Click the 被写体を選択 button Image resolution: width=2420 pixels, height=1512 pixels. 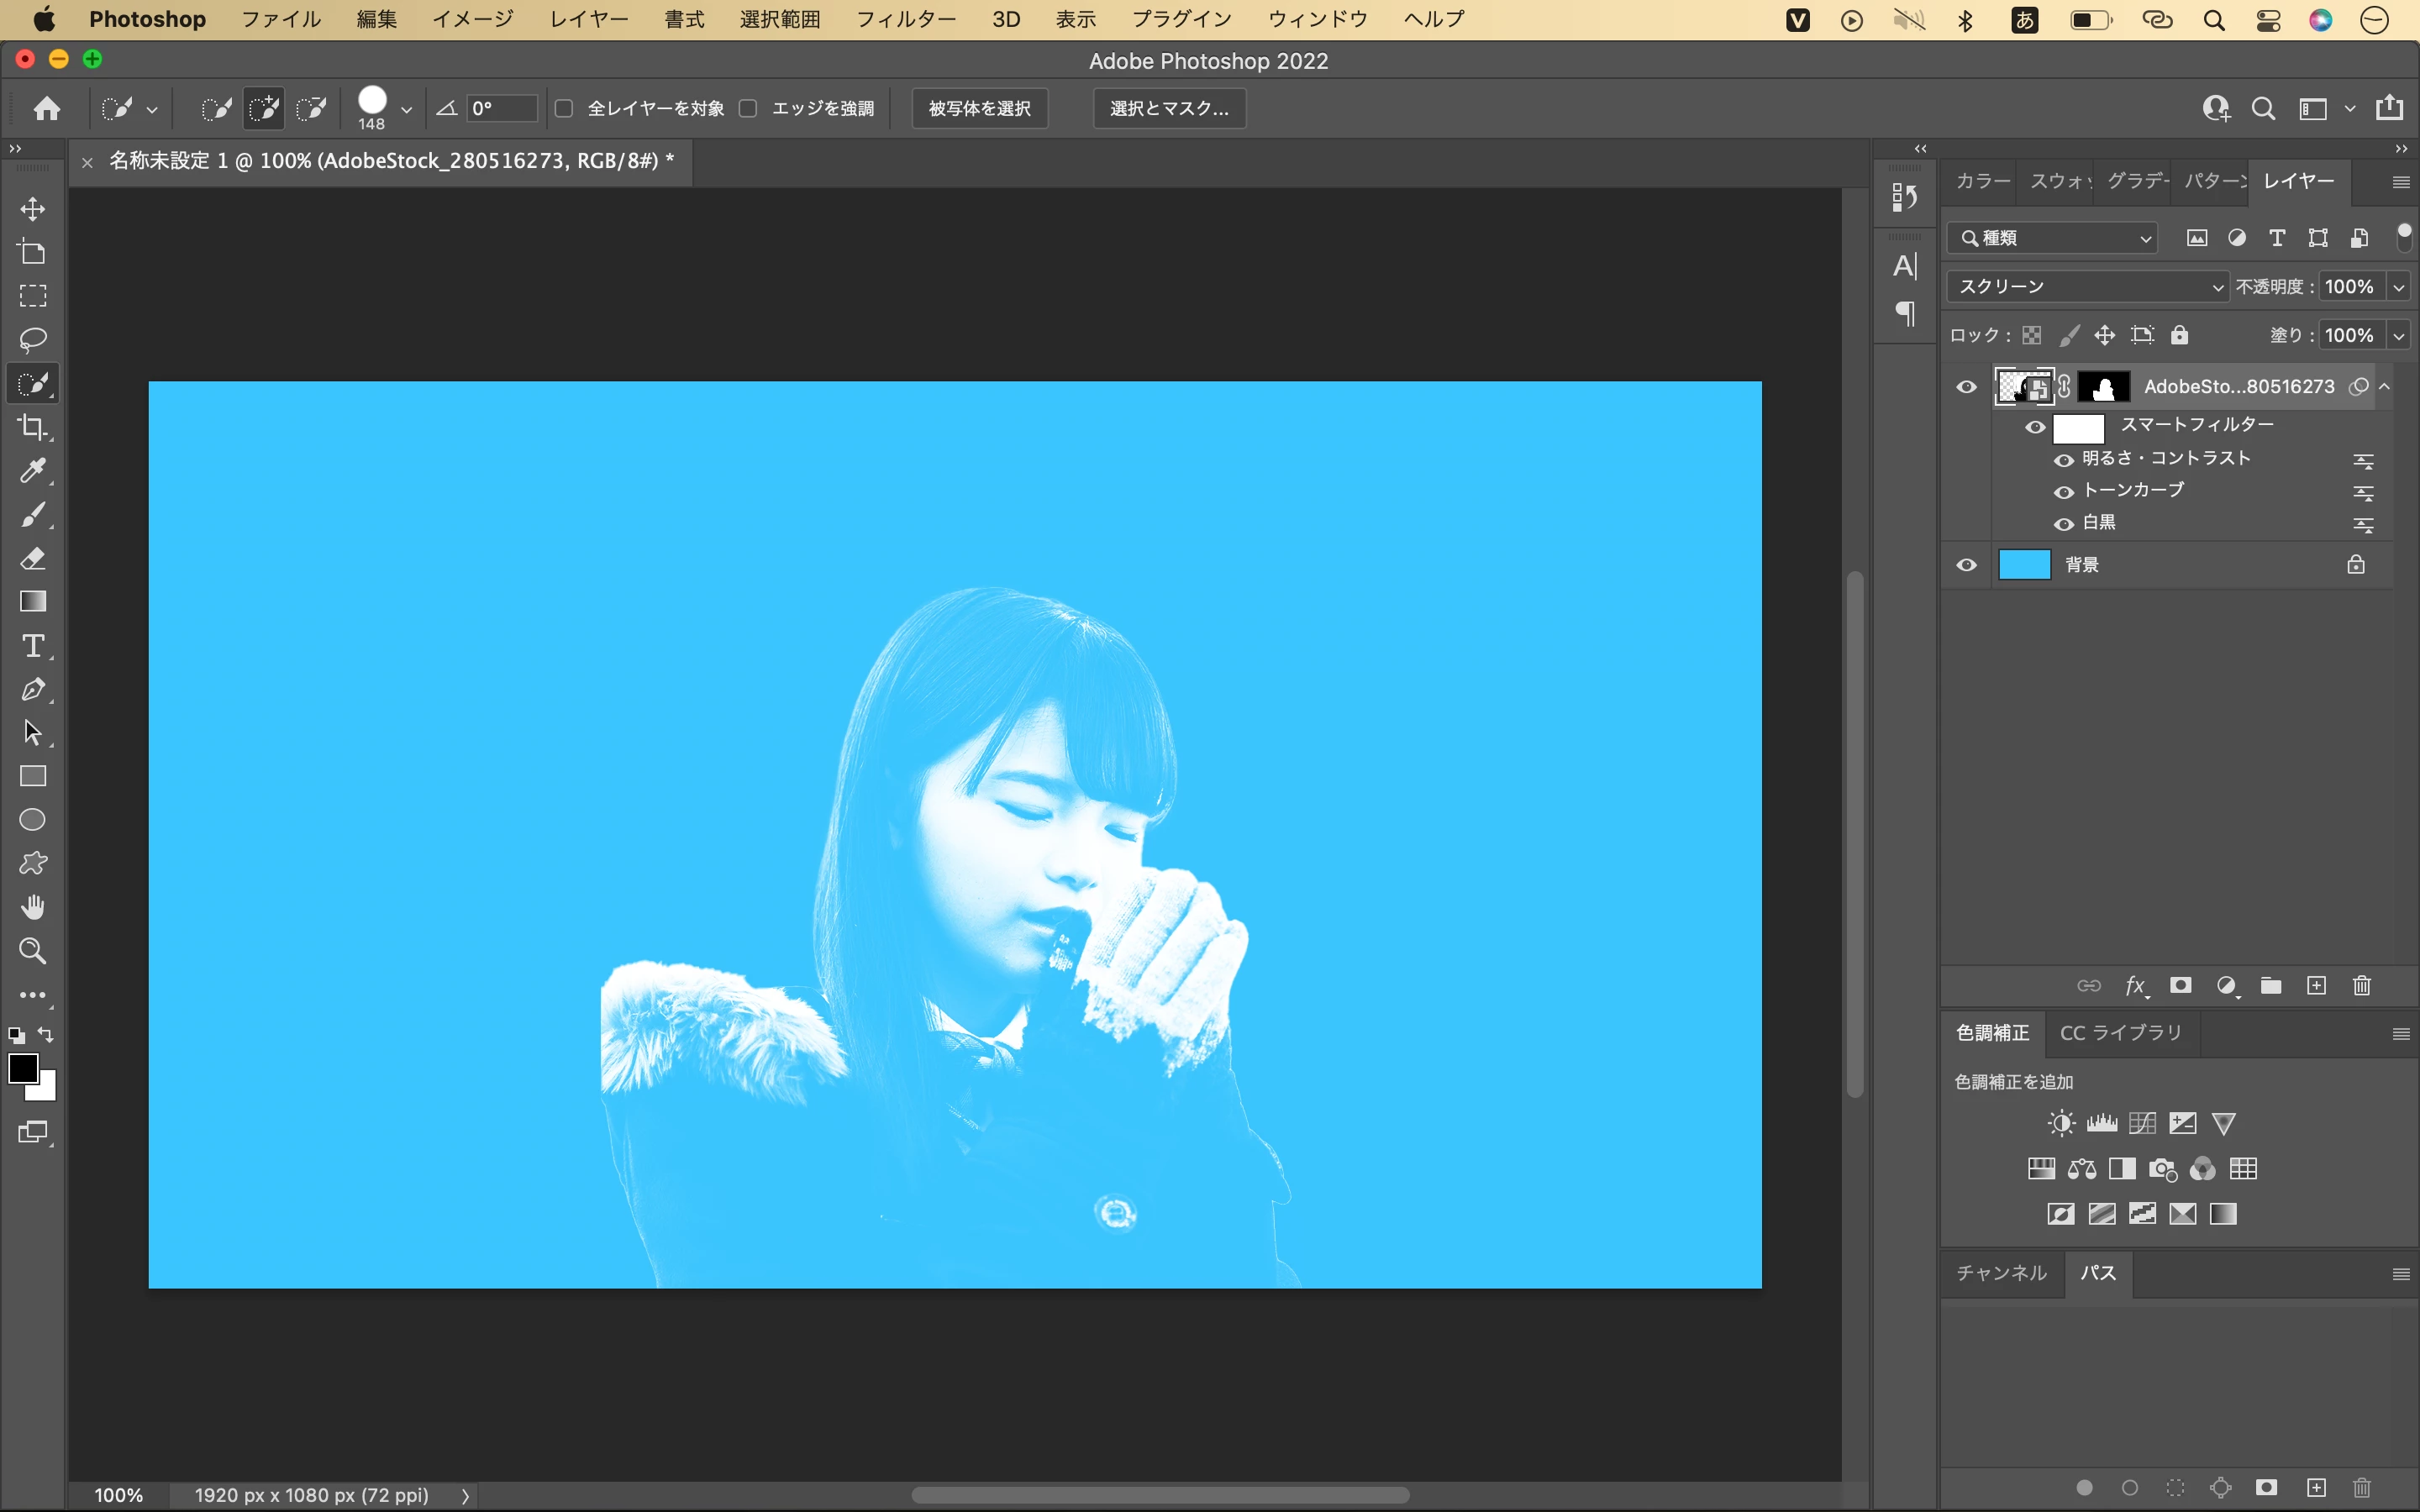[x=979, y=108]
